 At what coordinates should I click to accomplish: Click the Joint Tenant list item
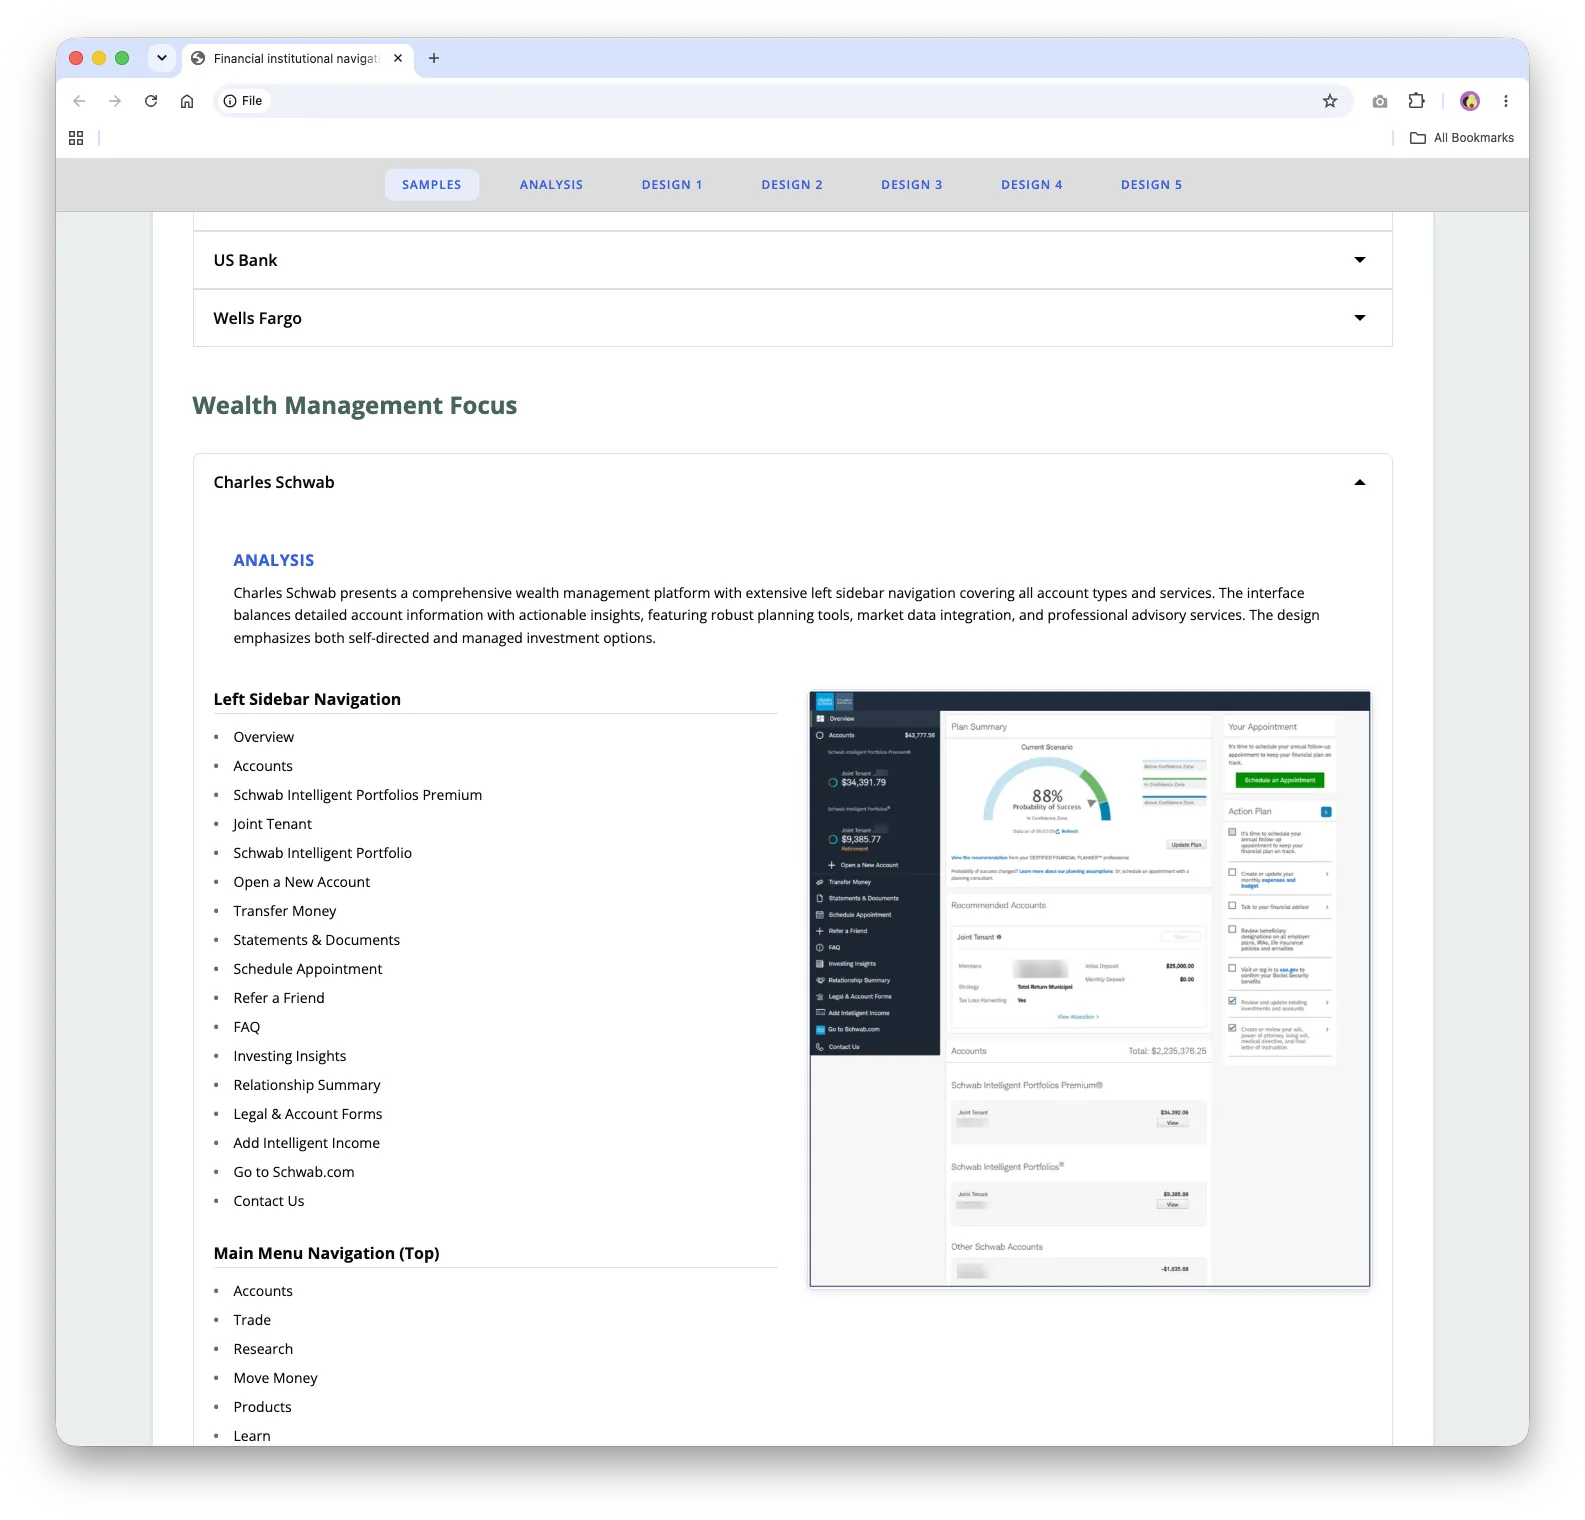pos(273,824)
